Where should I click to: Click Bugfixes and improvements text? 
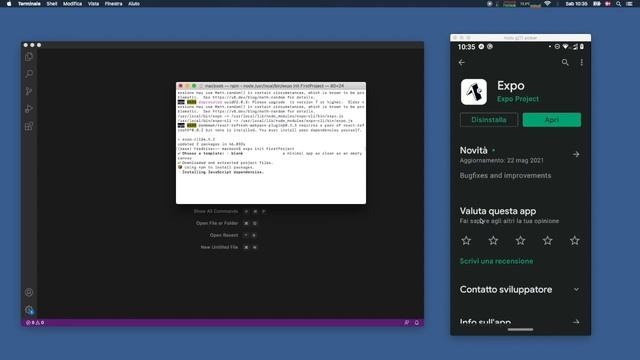coord(505,176)
